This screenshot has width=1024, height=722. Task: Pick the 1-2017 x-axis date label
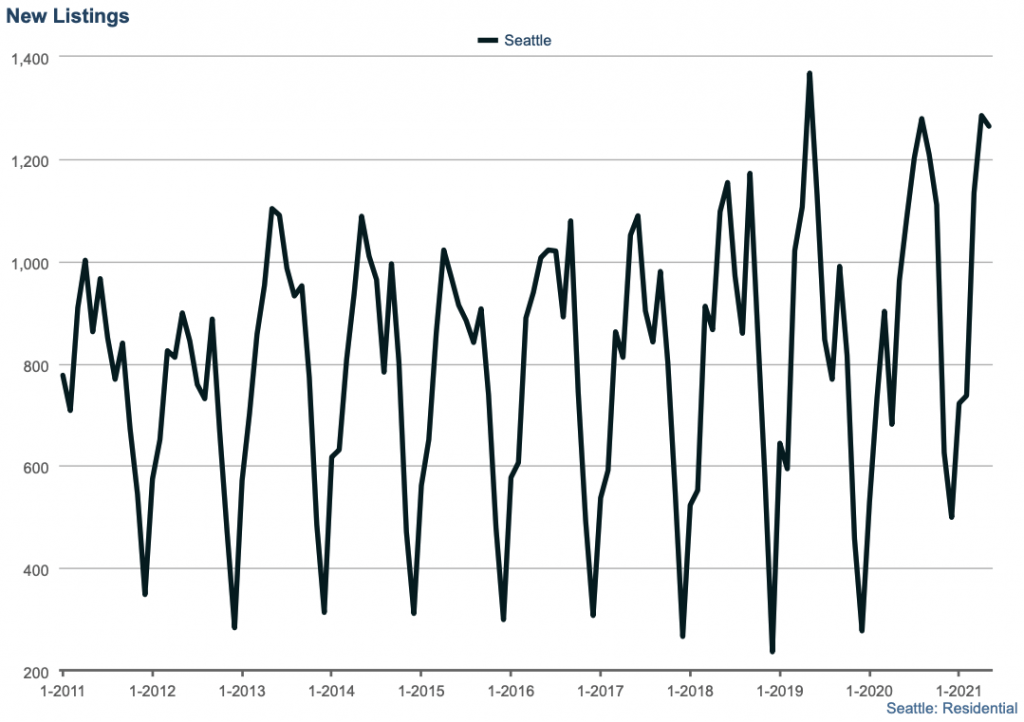599,691
